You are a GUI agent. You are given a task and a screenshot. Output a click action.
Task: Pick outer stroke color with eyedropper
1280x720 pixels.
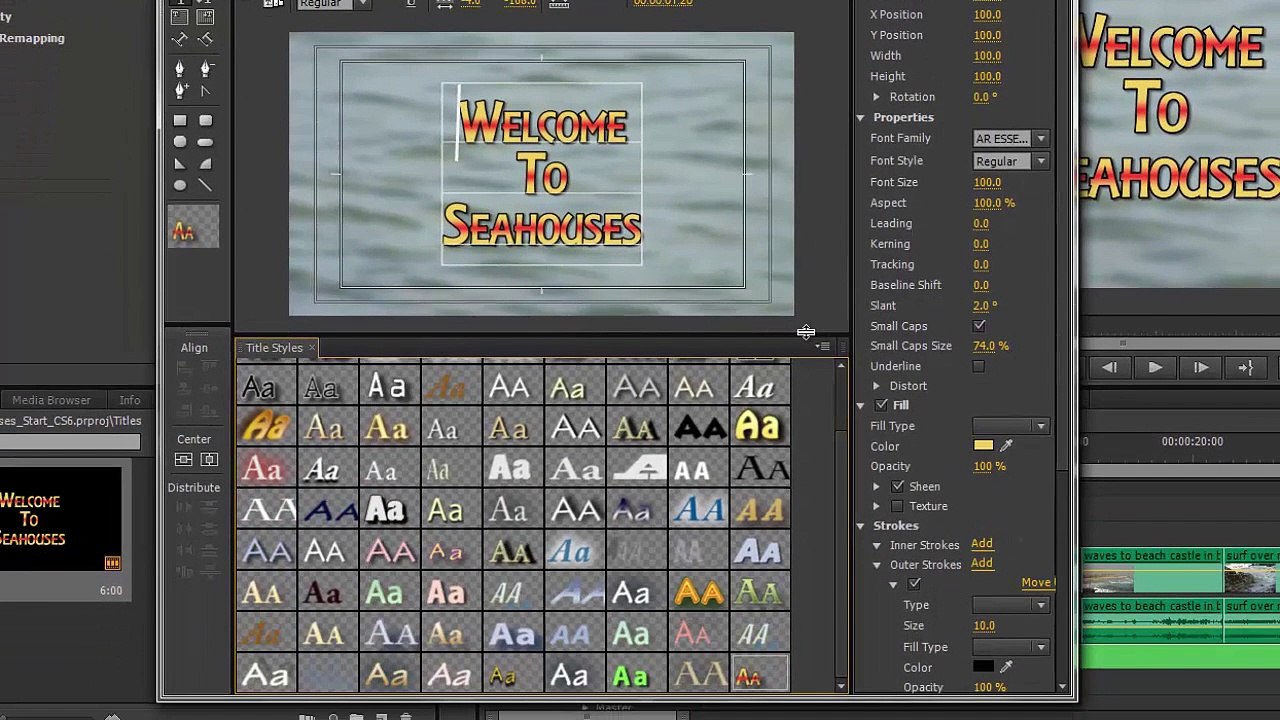pyautogui.click(x=1007, y=667)
